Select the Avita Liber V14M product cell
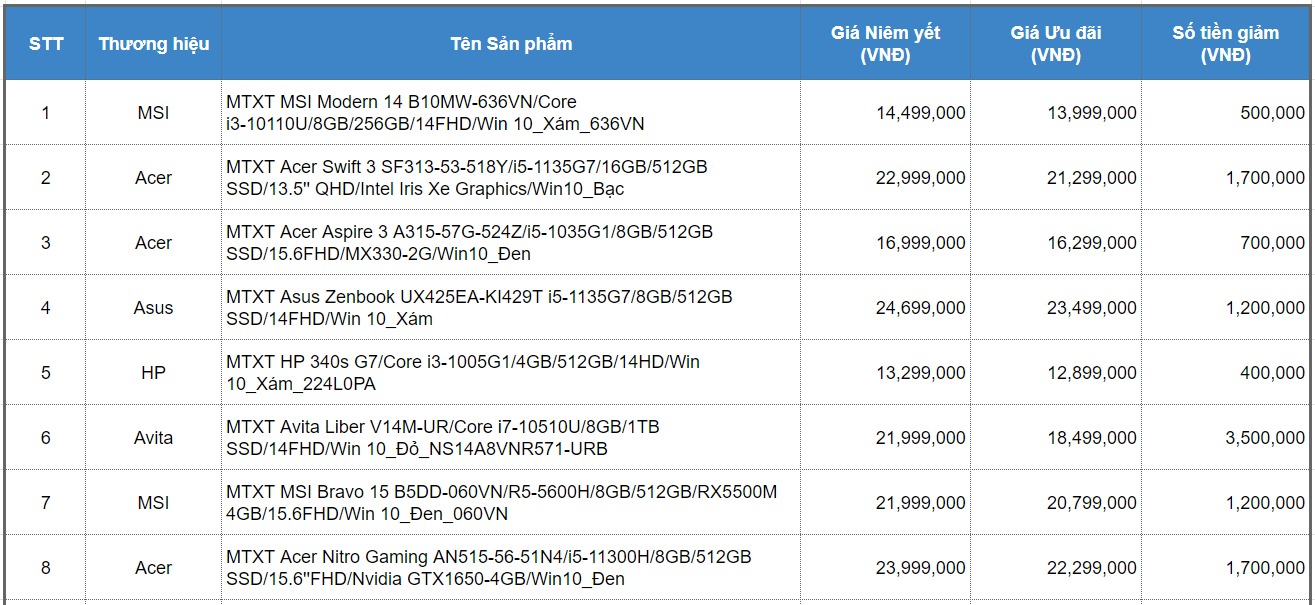 (x=511, y=438)
